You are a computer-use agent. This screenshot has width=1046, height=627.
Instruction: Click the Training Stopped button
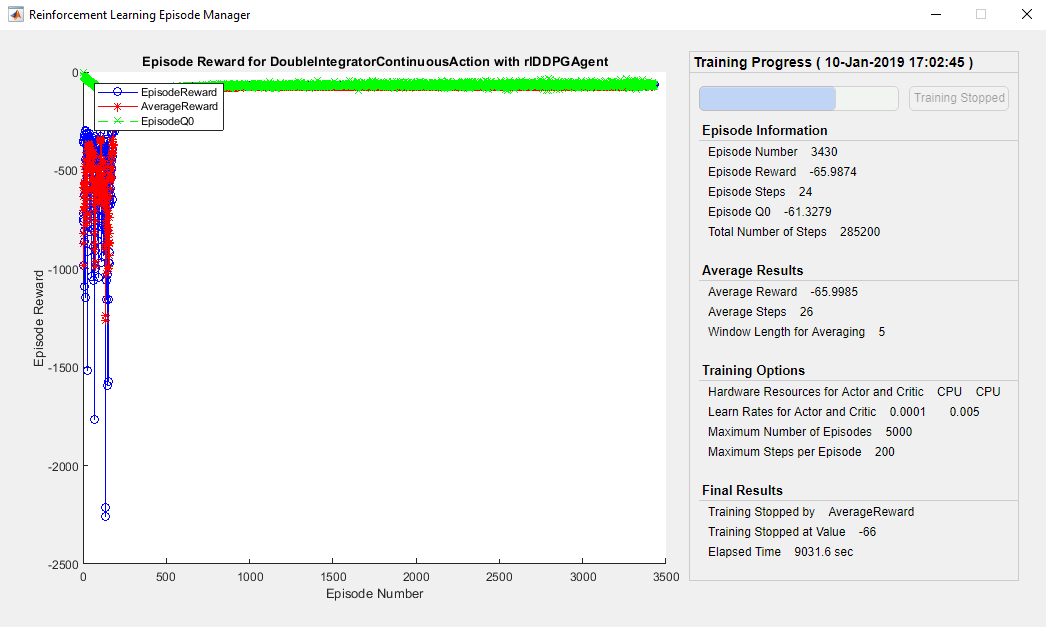[x=959, y=98]
